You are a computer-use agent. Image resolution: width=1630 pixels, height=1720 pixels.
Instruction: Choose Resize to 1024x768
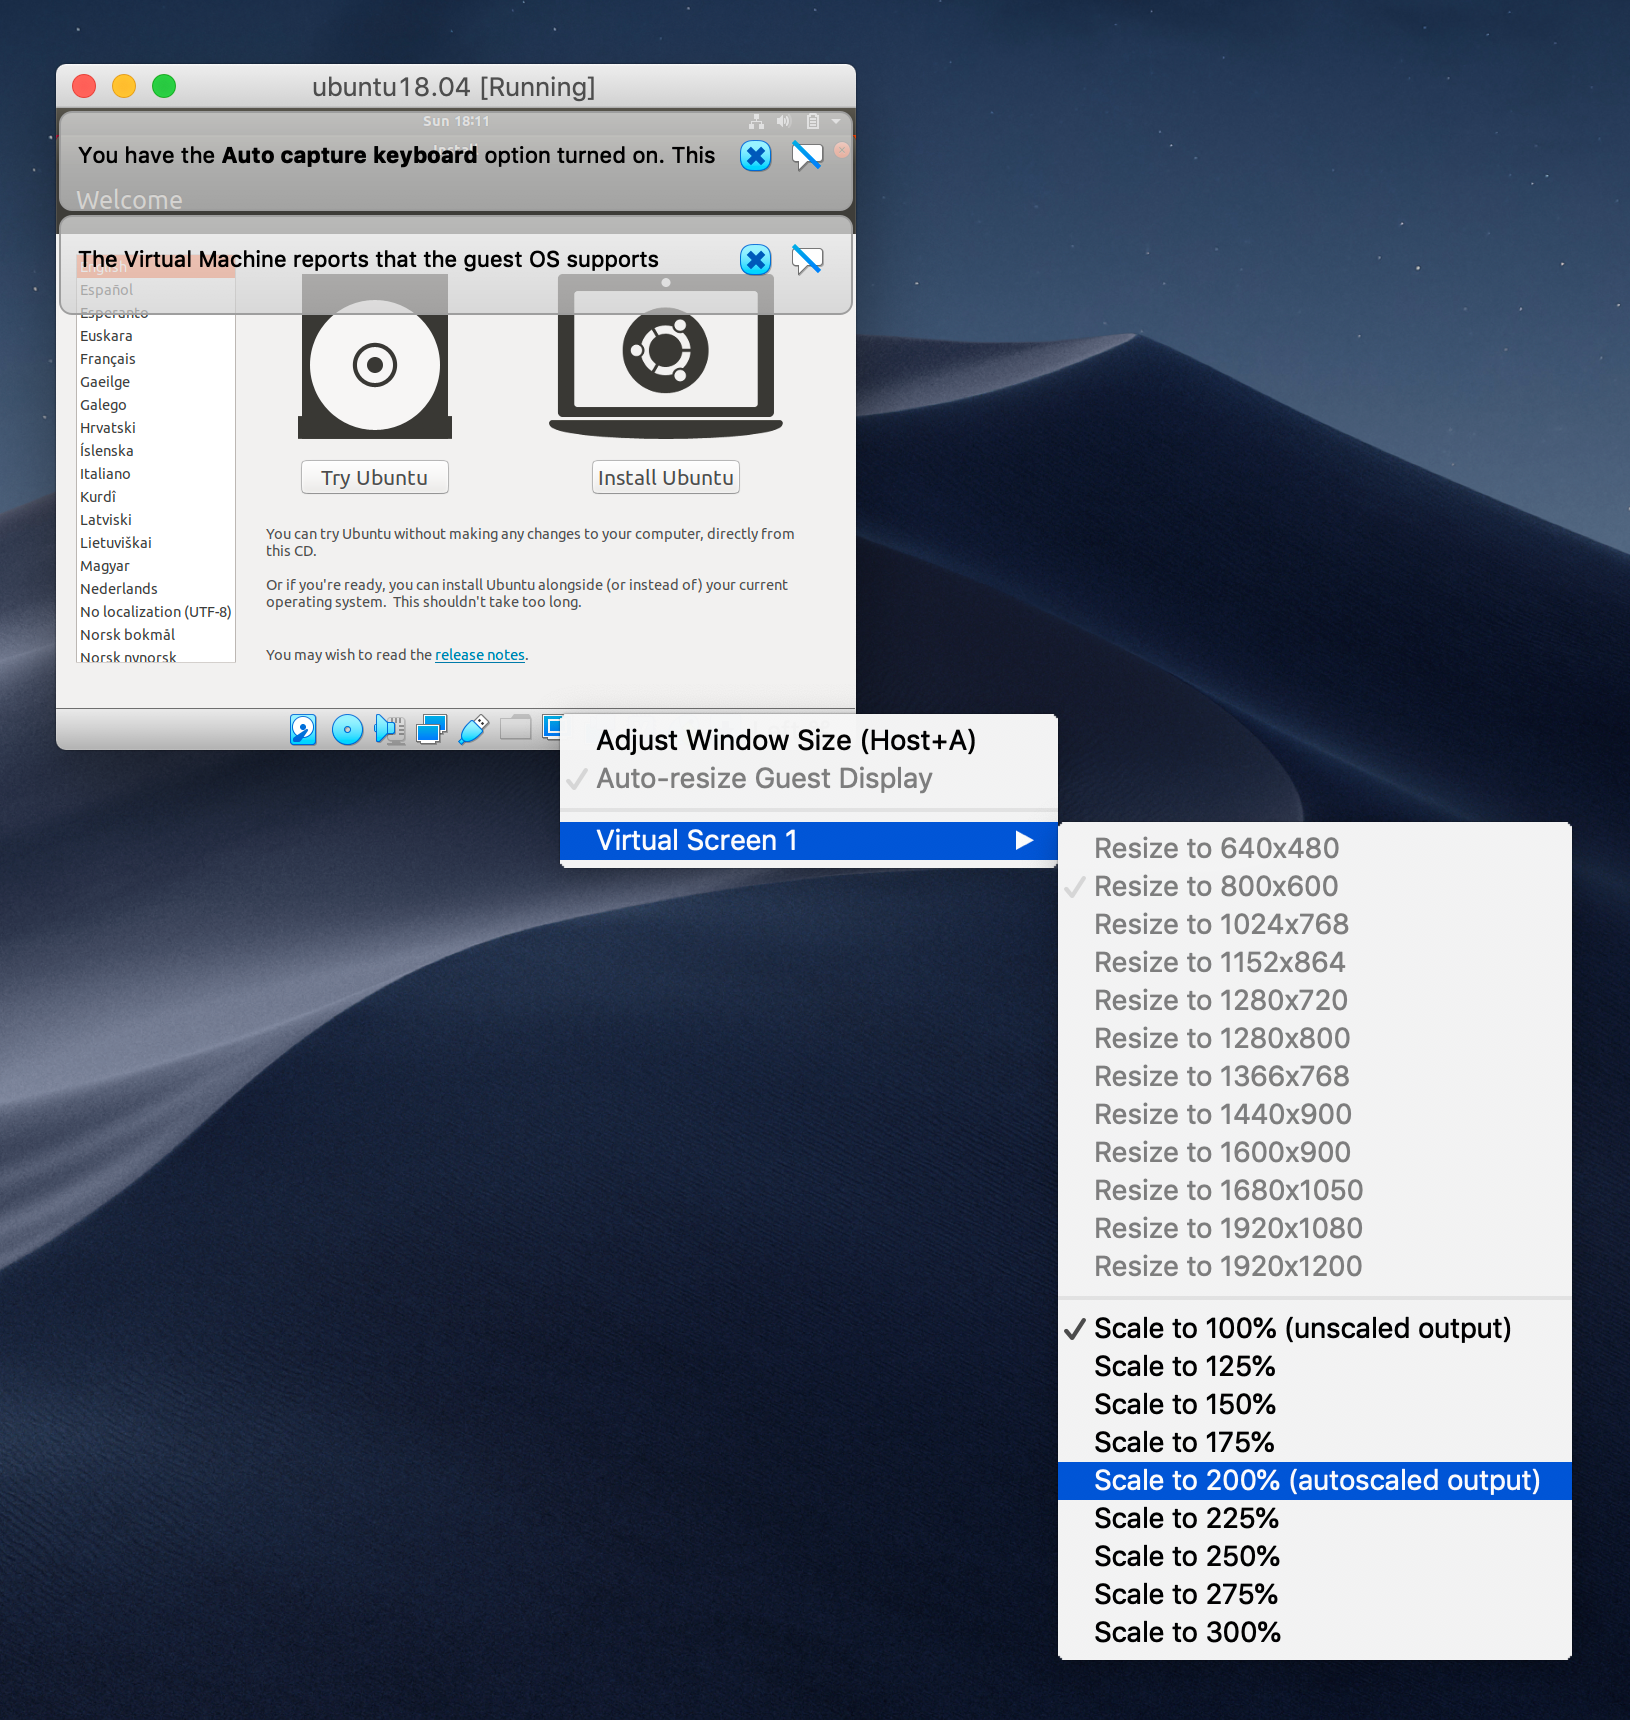point(1315,924)
